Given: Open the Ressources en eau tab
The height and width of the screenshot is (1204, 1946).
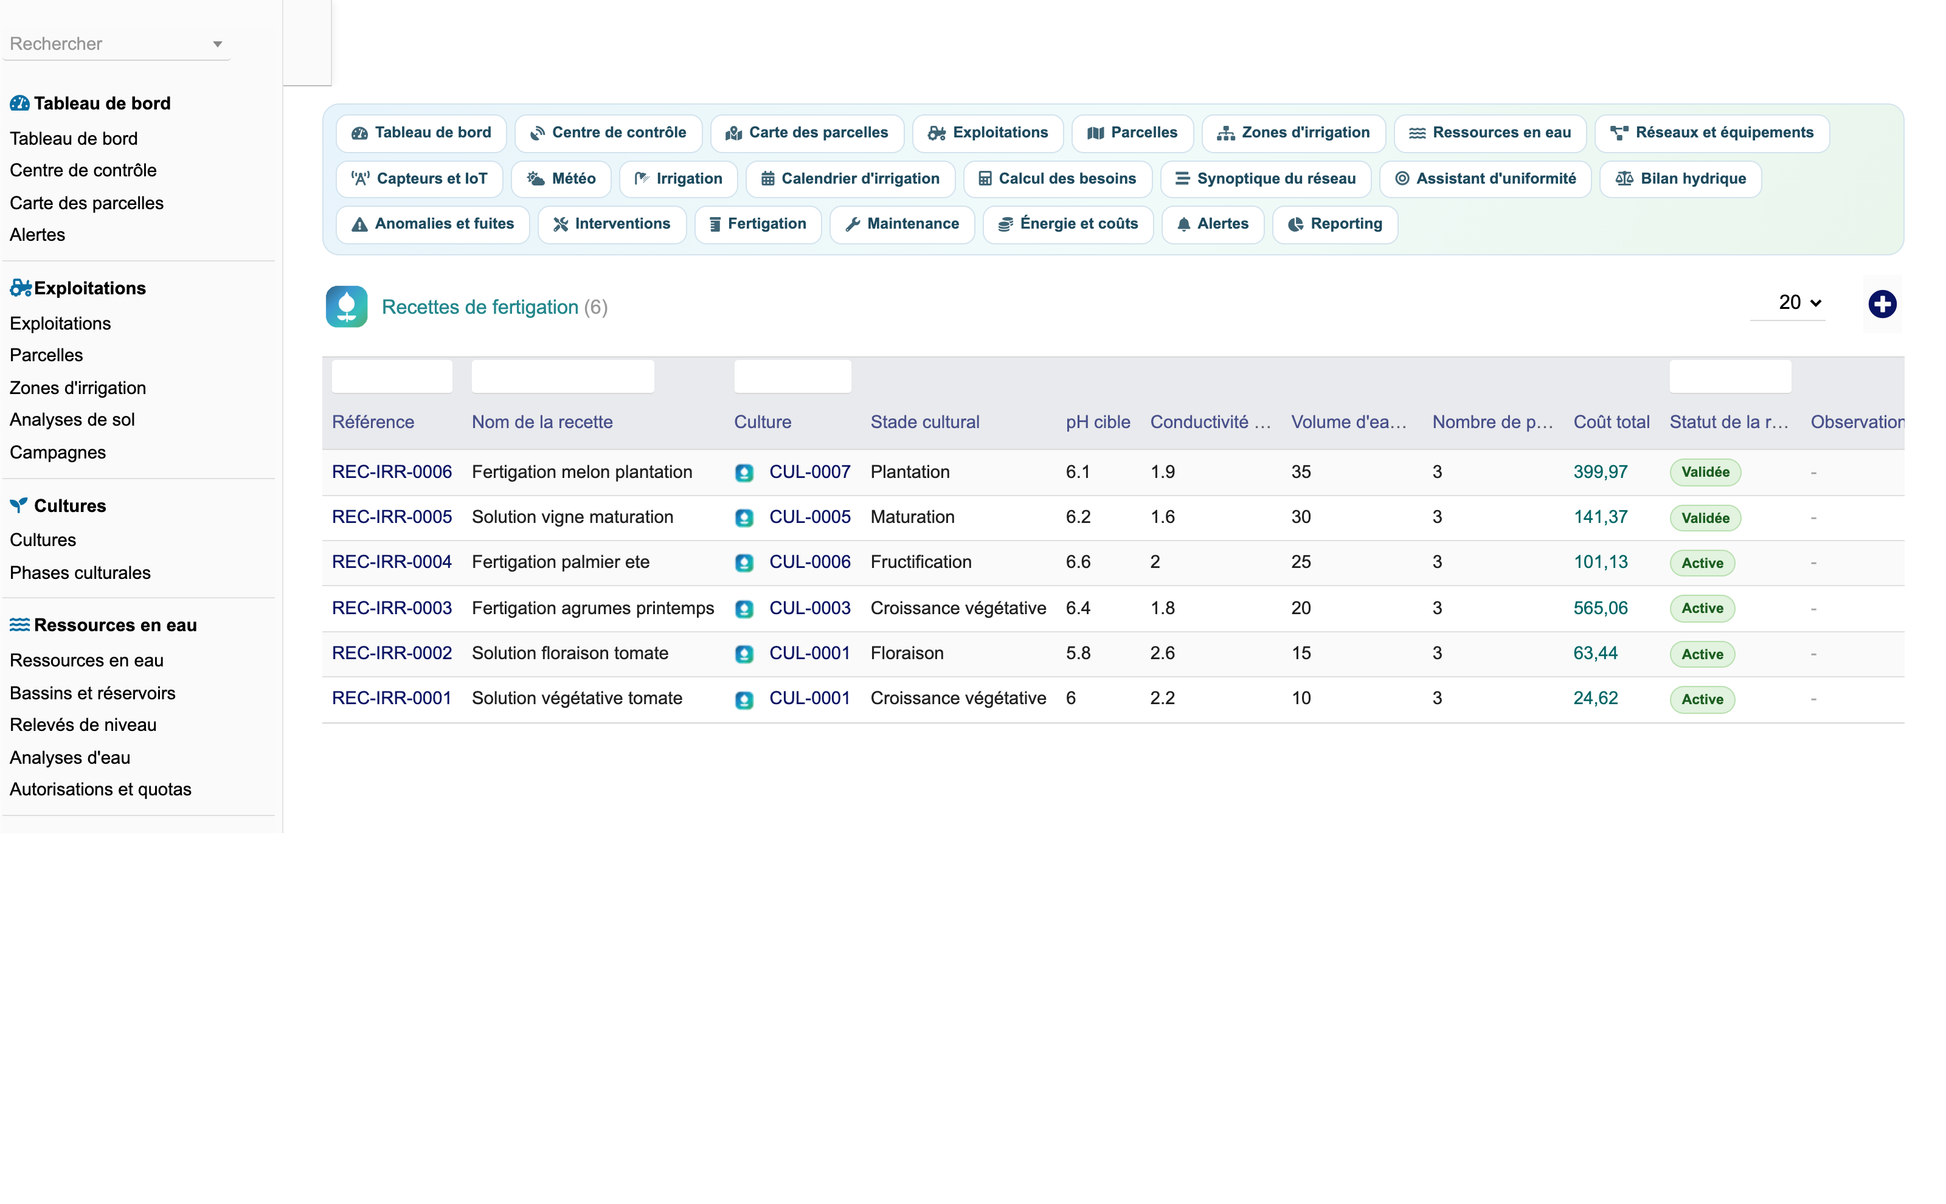Looking at the screenshot, I should [1489, 133].
